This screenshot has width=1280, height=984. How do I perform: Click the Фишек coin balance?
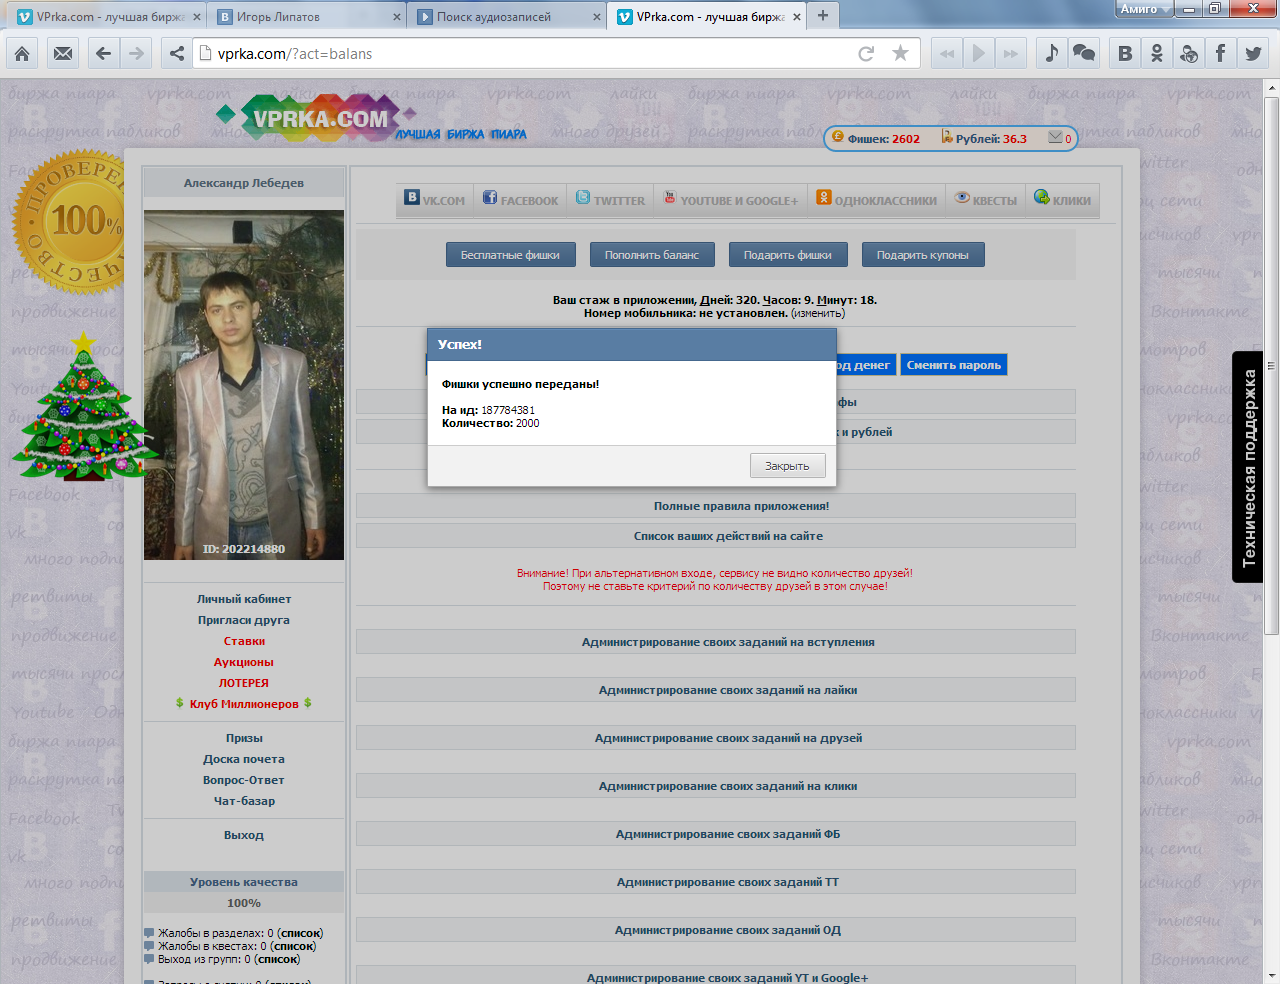[x=876, y=139]
